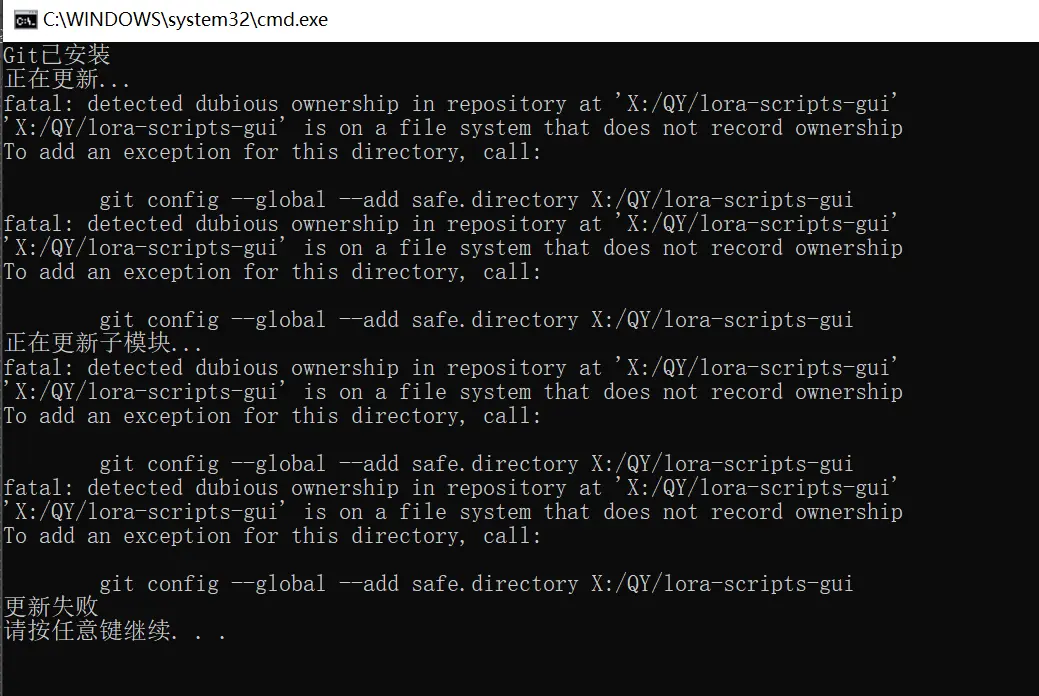Click the fatal line directly below '正在更新子模块...'
The height and width of the screenshot is (696, 1039).
coord(451,367)
